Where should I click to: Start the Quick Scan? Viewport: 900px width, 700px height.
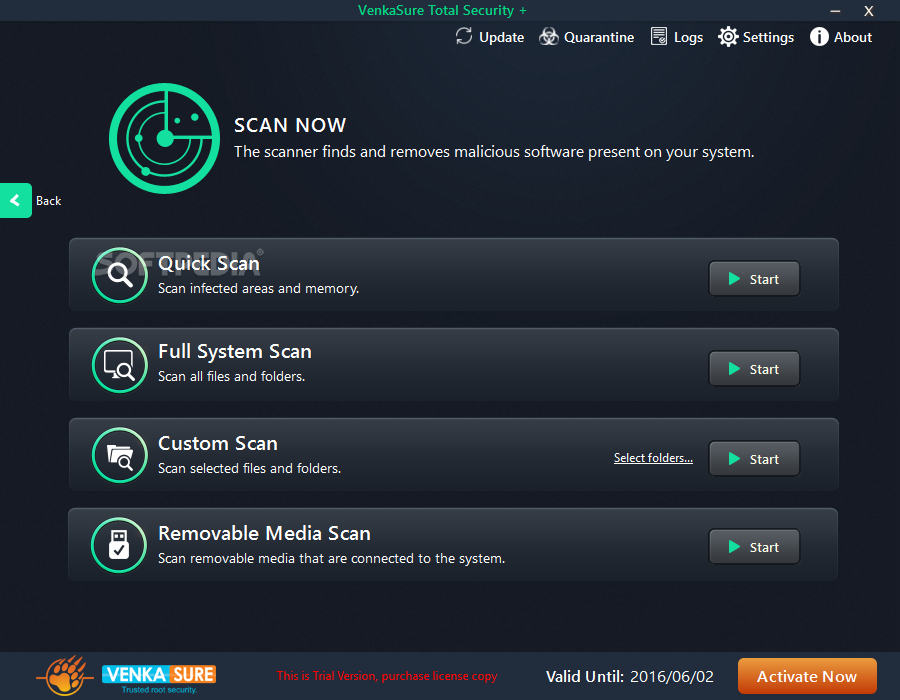point(754,279)
